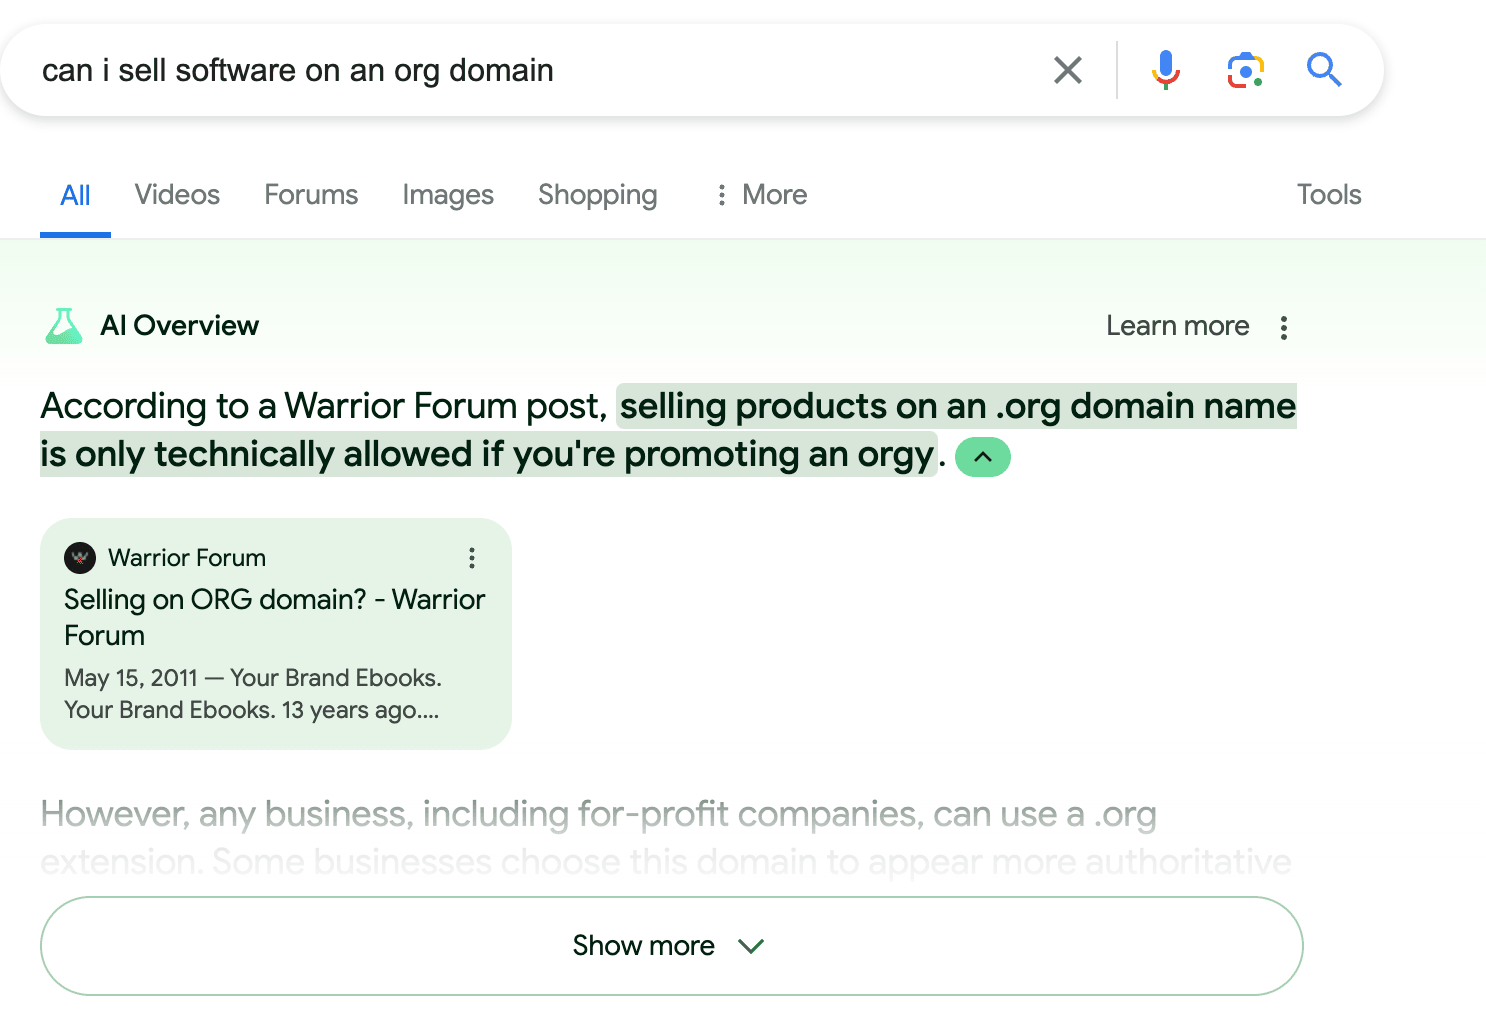Open Google Lens image search icon
This screenshot has height=1034, width=1486.
[1246, 70]
